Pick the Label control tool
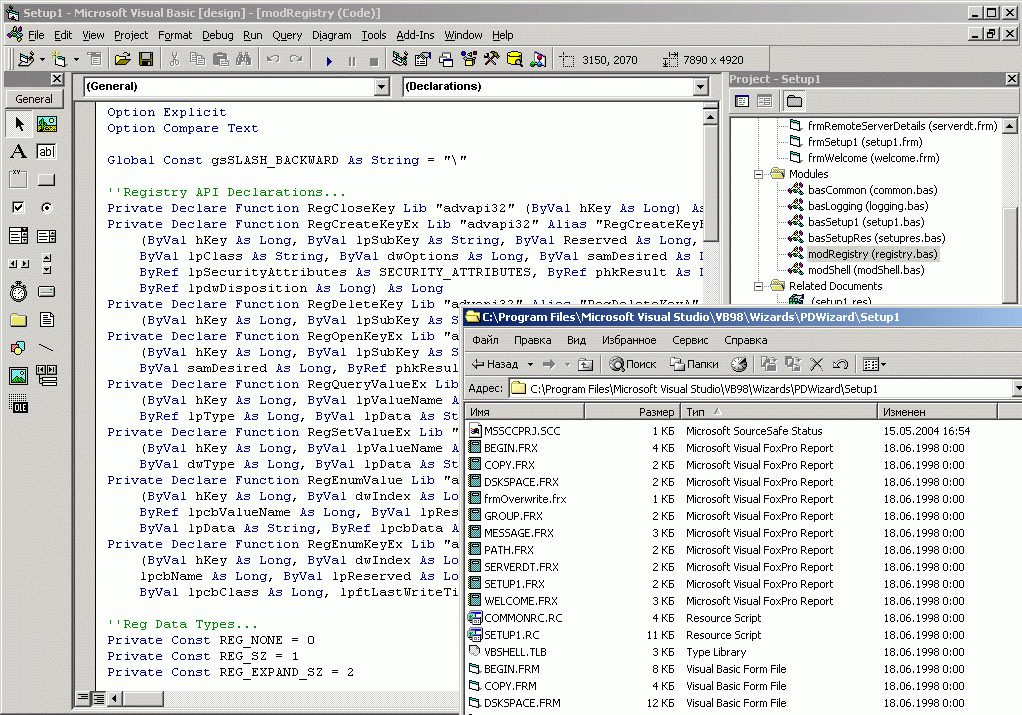This screenshot has height=715, width=1022. tap(18, 152)
